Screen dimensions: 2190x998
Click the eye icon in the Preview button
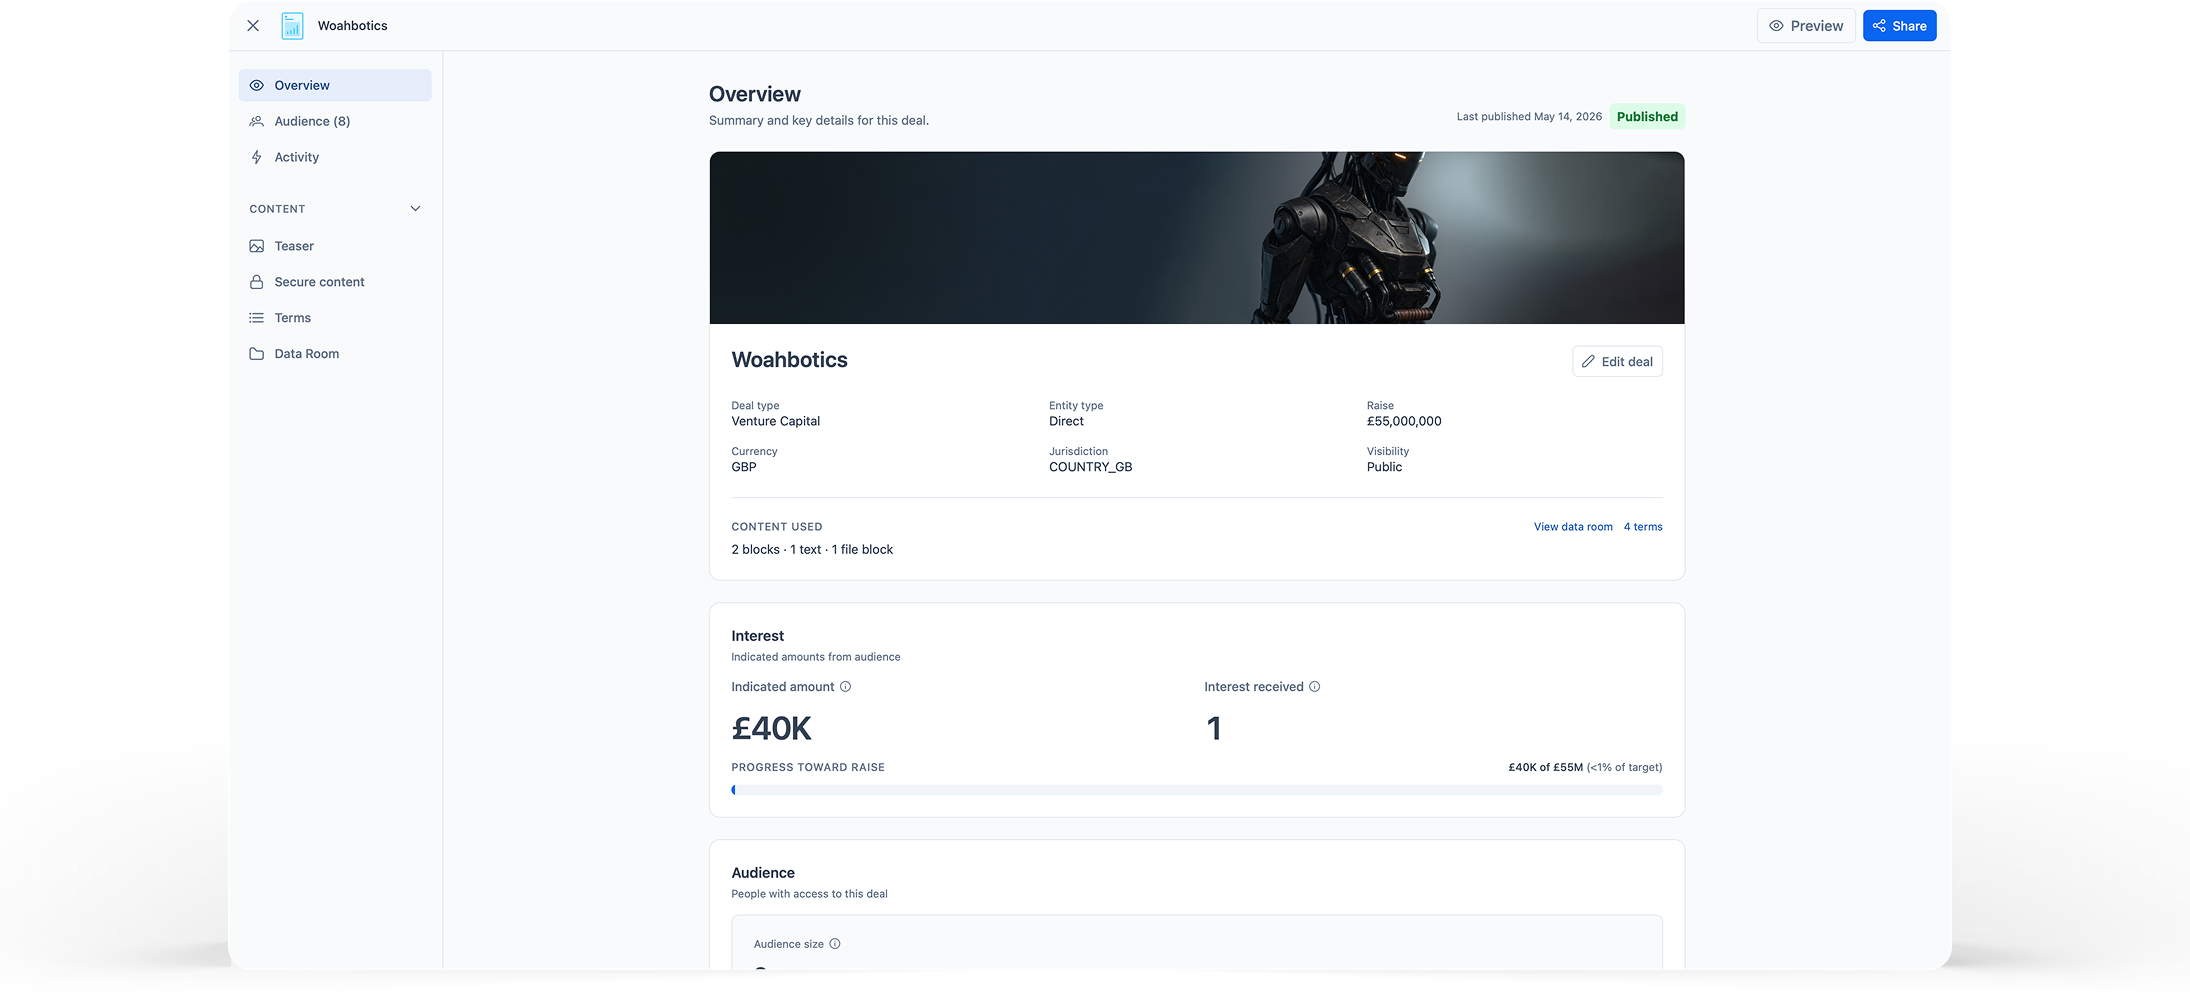pos(1777,26)
